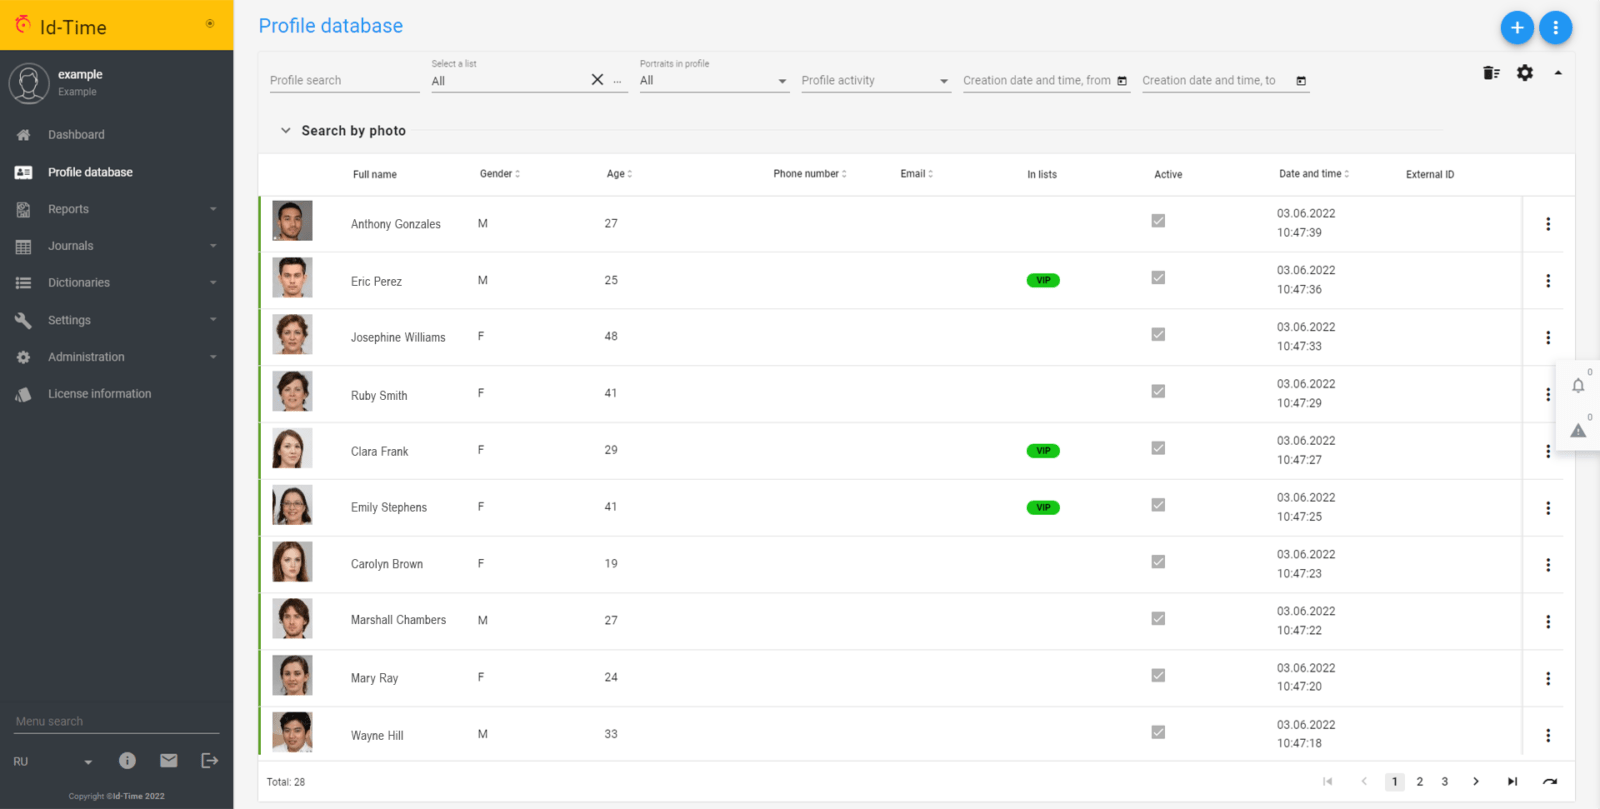Sort table by Age column header
Screen dimensions: 1600x809
(619, 174)
